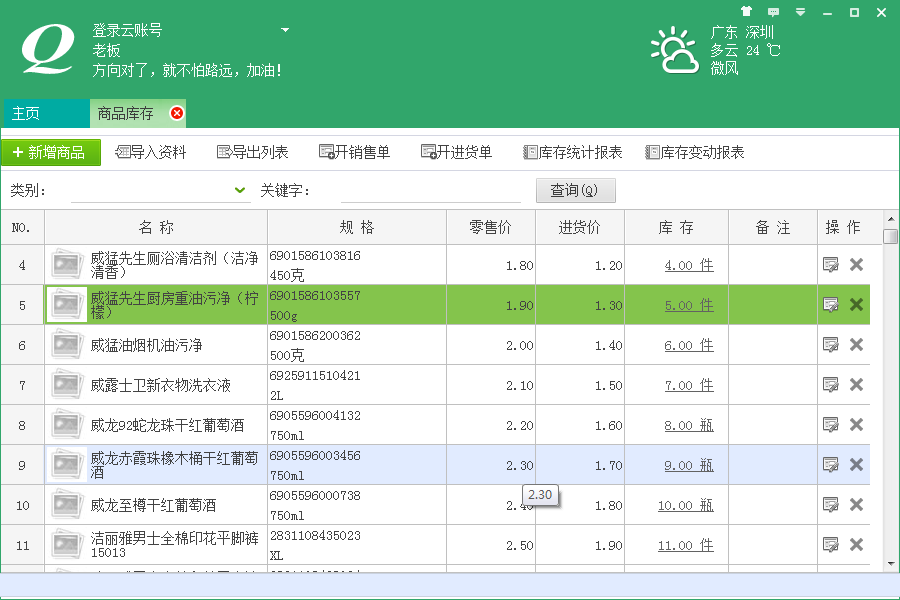This screenshot has width=900, height=600.
Task: Open stock link 10.00 瓶
Action: tap(685, 505)
